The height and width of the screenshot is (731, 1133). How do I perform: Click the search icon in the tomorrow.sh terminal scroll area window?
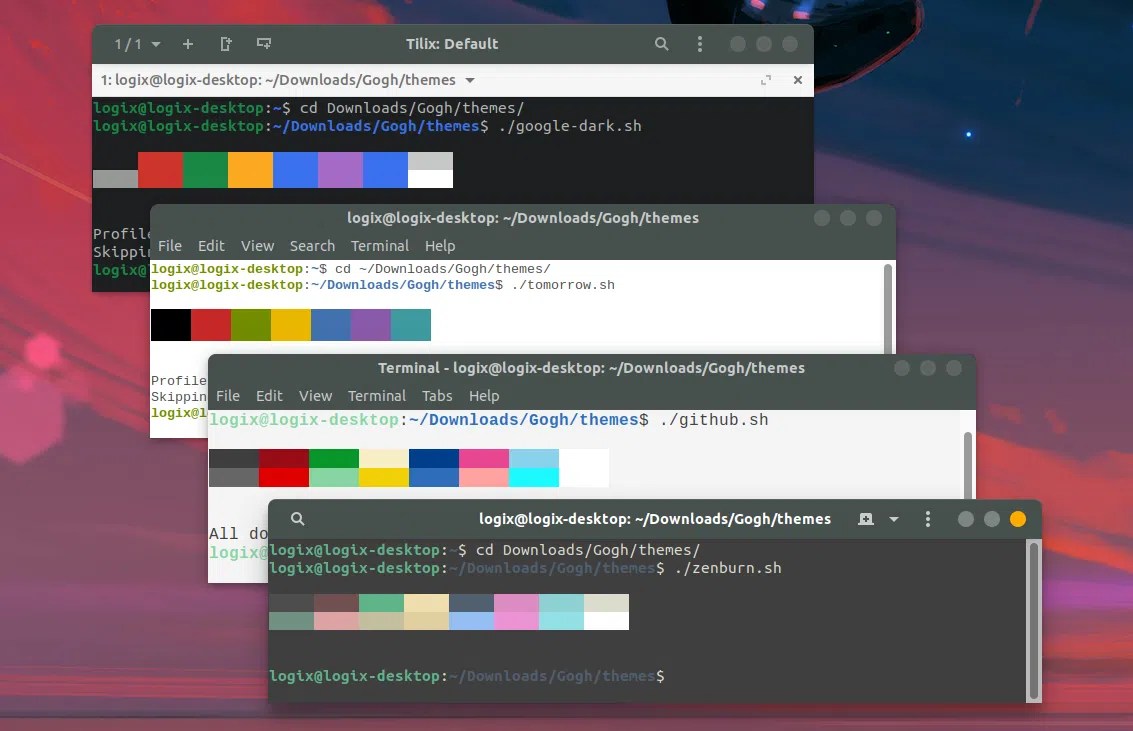click(312, 246)
